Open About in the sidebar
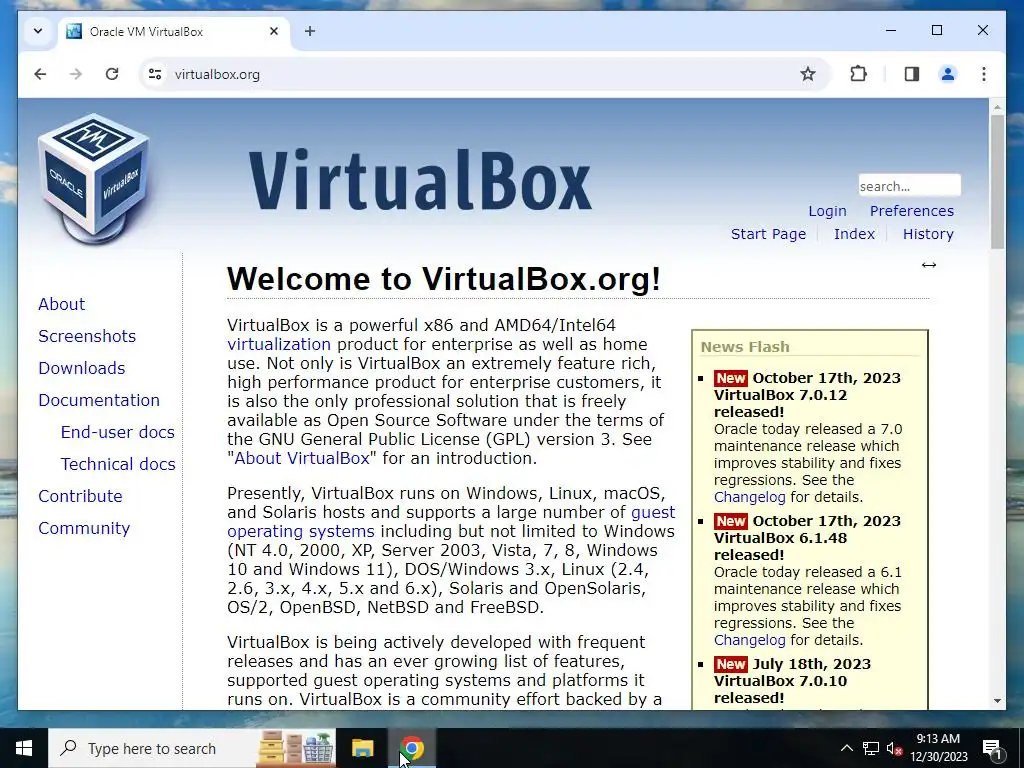This screenshot has height=768, width=1024. coord(61,304)
